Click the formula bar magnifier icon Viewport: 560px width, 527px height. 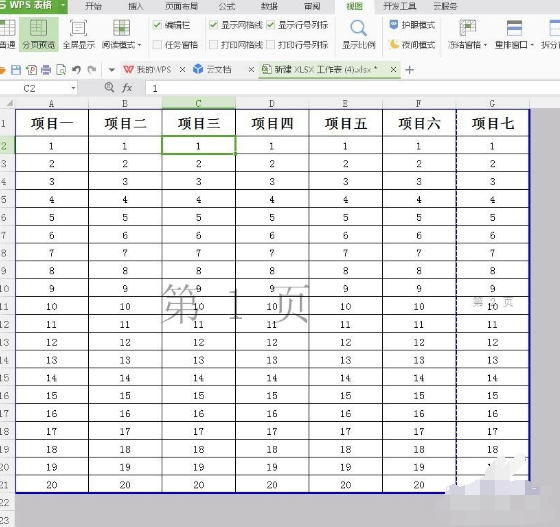click(x=109, y=87)
